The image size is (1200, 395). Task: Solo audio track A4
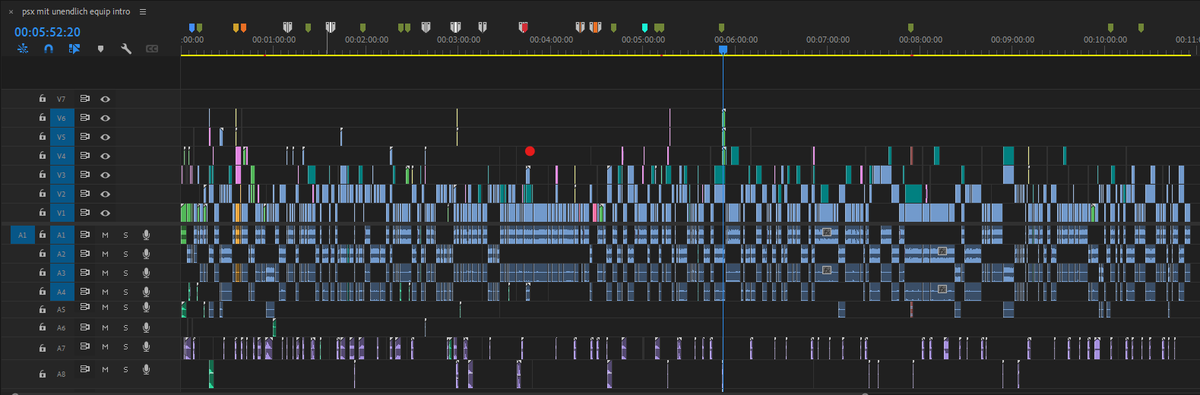tap(125, 291)
